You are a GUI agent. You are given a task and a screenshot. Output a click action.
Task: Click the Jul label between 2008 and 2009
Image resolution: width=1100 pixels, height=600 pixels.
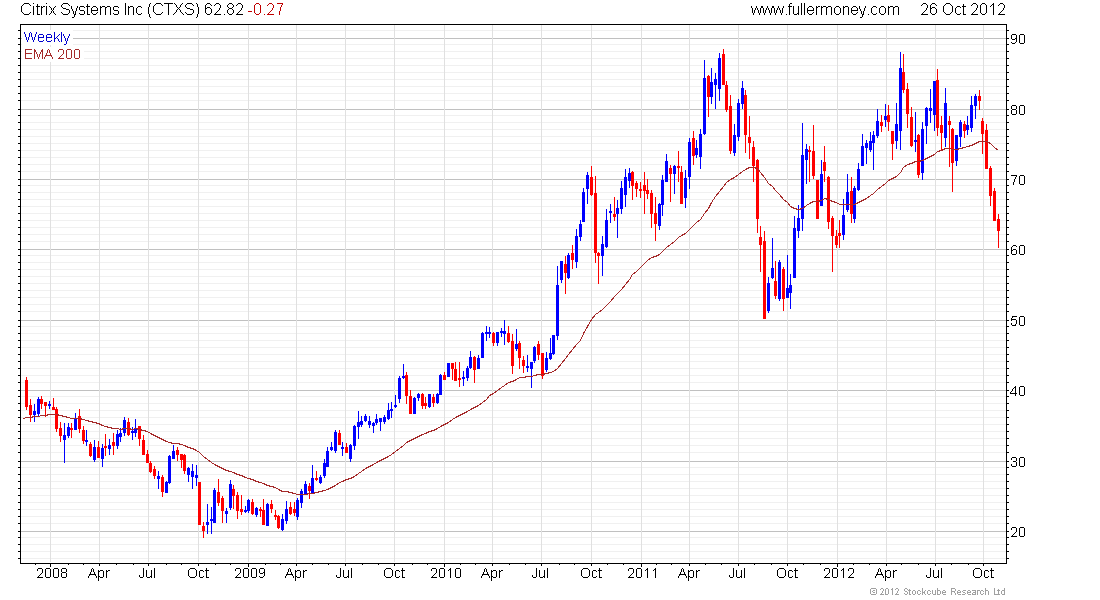click(147, 573)
